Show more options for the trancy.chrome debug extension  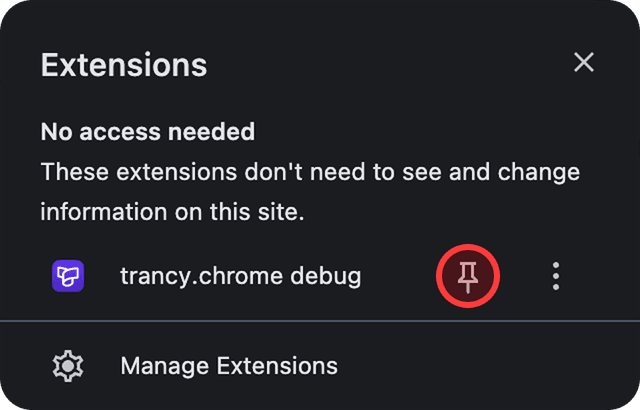[556, 276]
